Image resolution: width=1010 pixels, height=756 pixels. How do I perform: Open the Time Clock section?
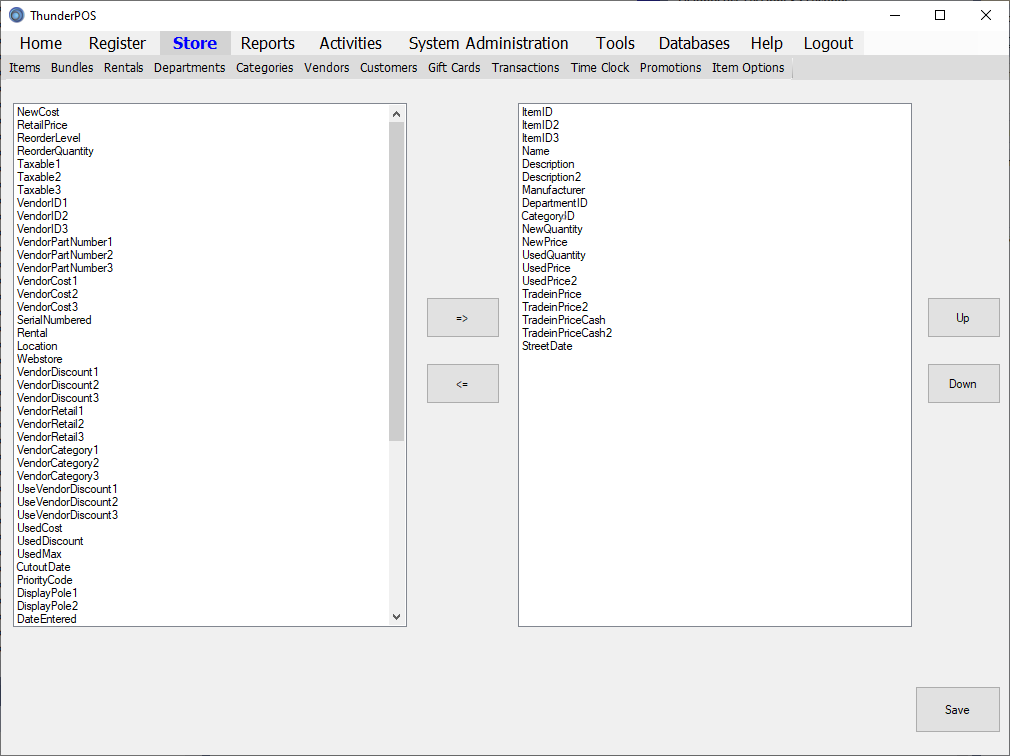point(600,68)
